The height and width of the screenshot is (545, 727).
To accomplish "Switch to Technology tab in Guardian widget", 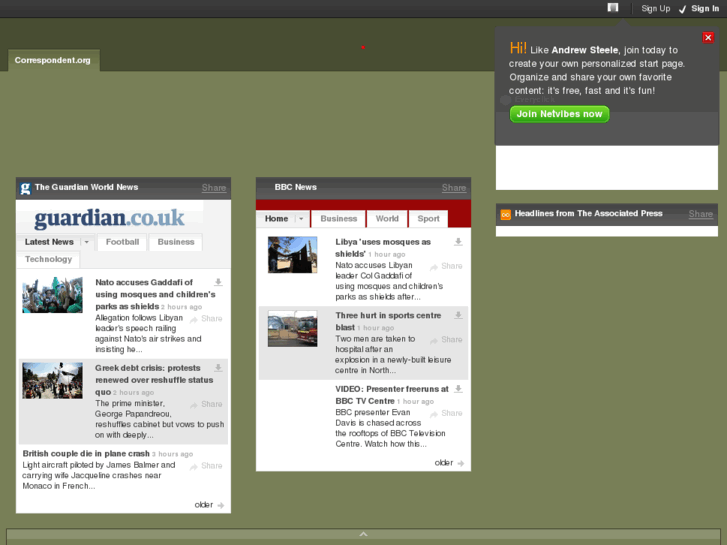I will click(x=48, y=259).
